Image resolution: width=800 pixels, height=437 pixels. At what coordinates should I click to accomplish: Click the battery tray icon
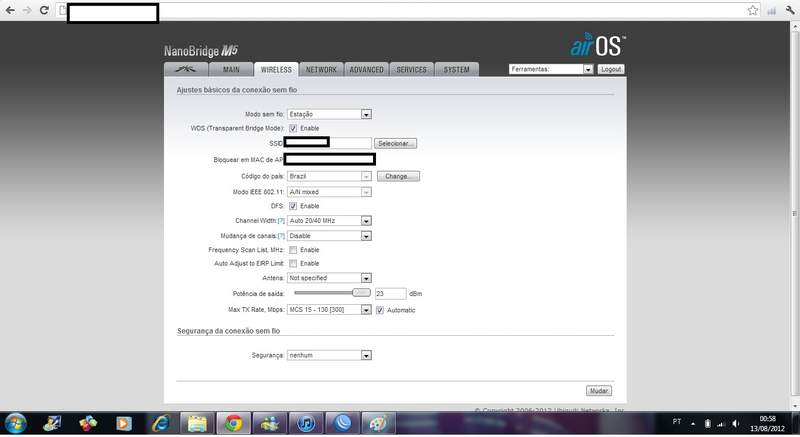(x=708, y=423)
